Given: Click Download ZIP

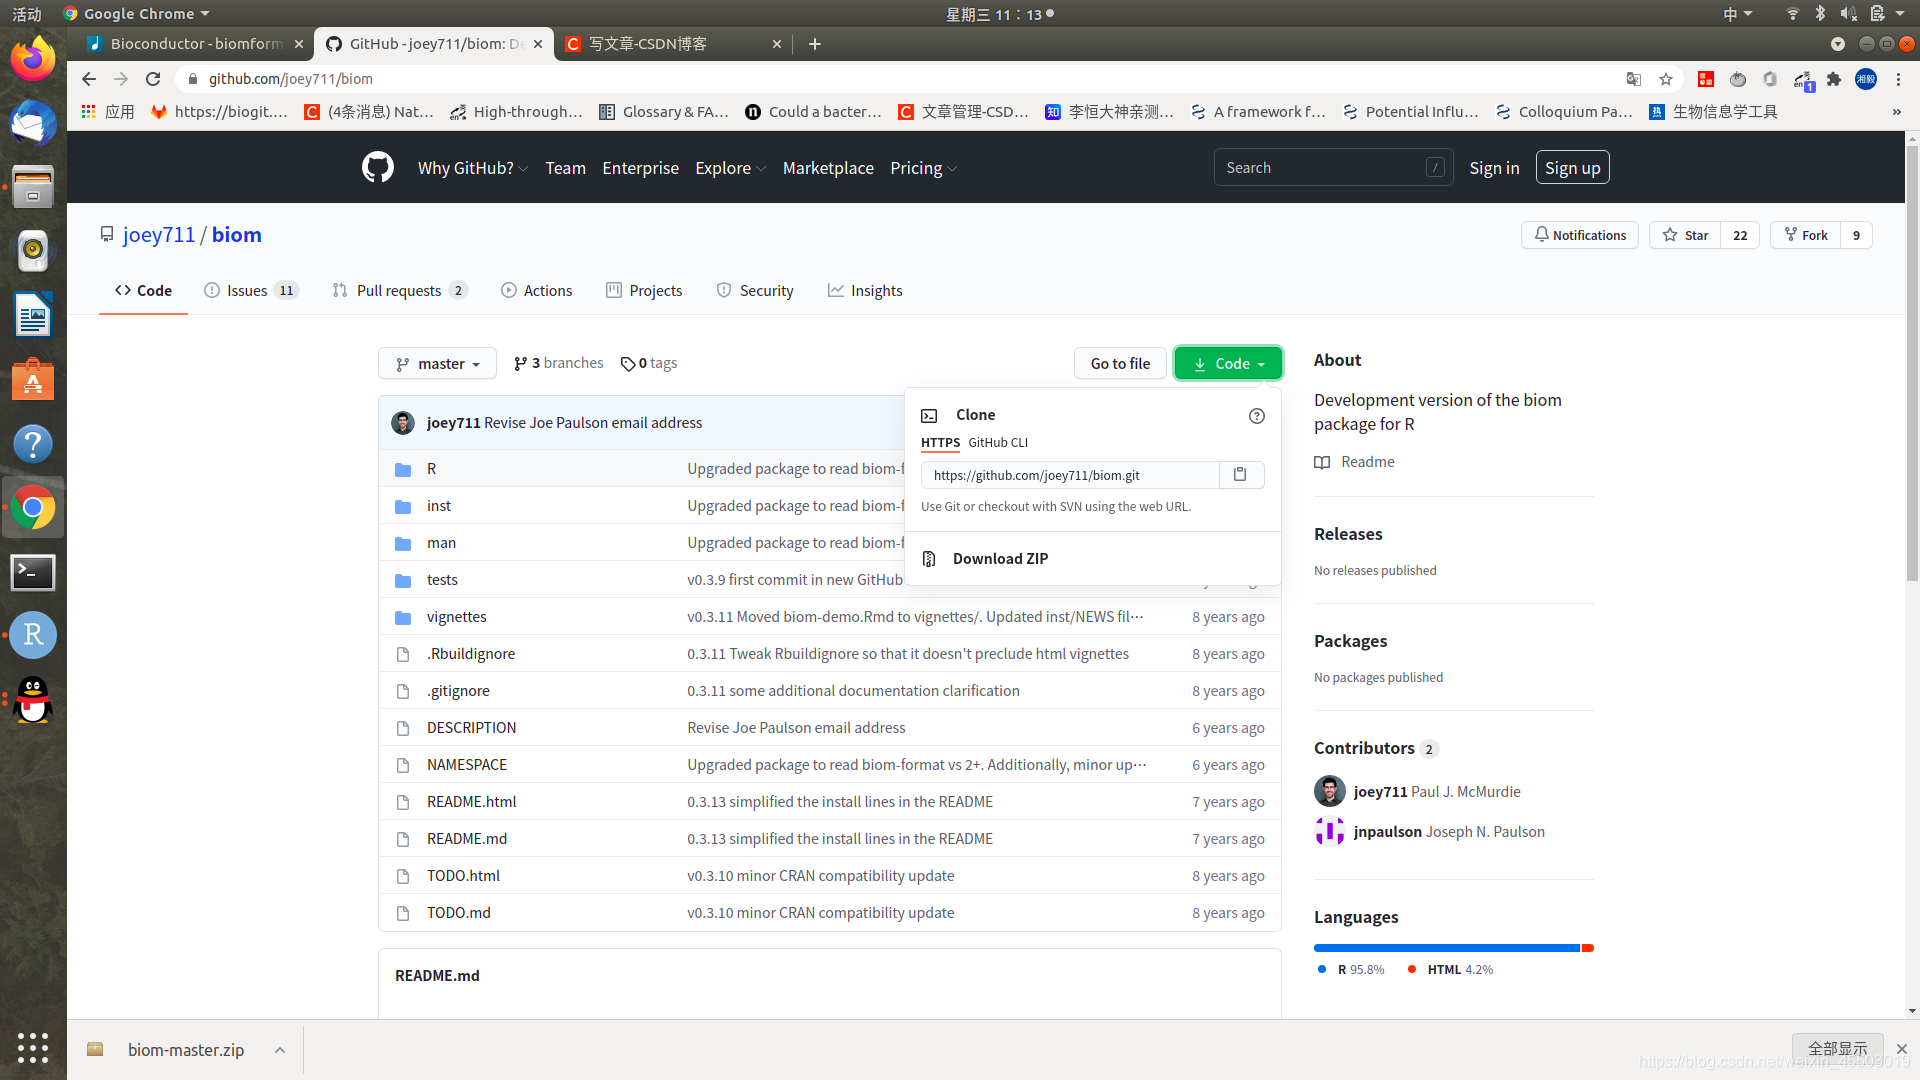Looking at the screenshot, I should tap(1000, 559).
